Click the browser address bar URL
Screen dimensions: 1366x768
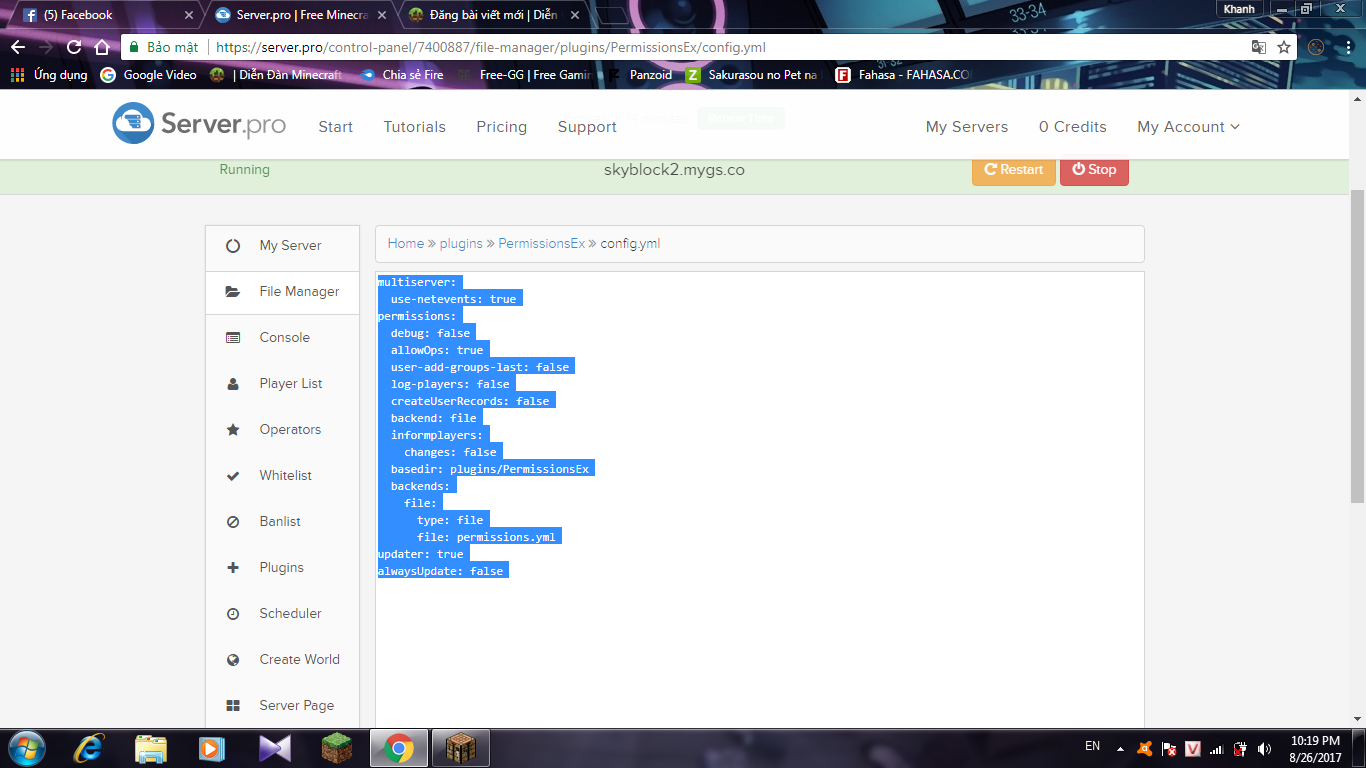[x=491, y=47]
